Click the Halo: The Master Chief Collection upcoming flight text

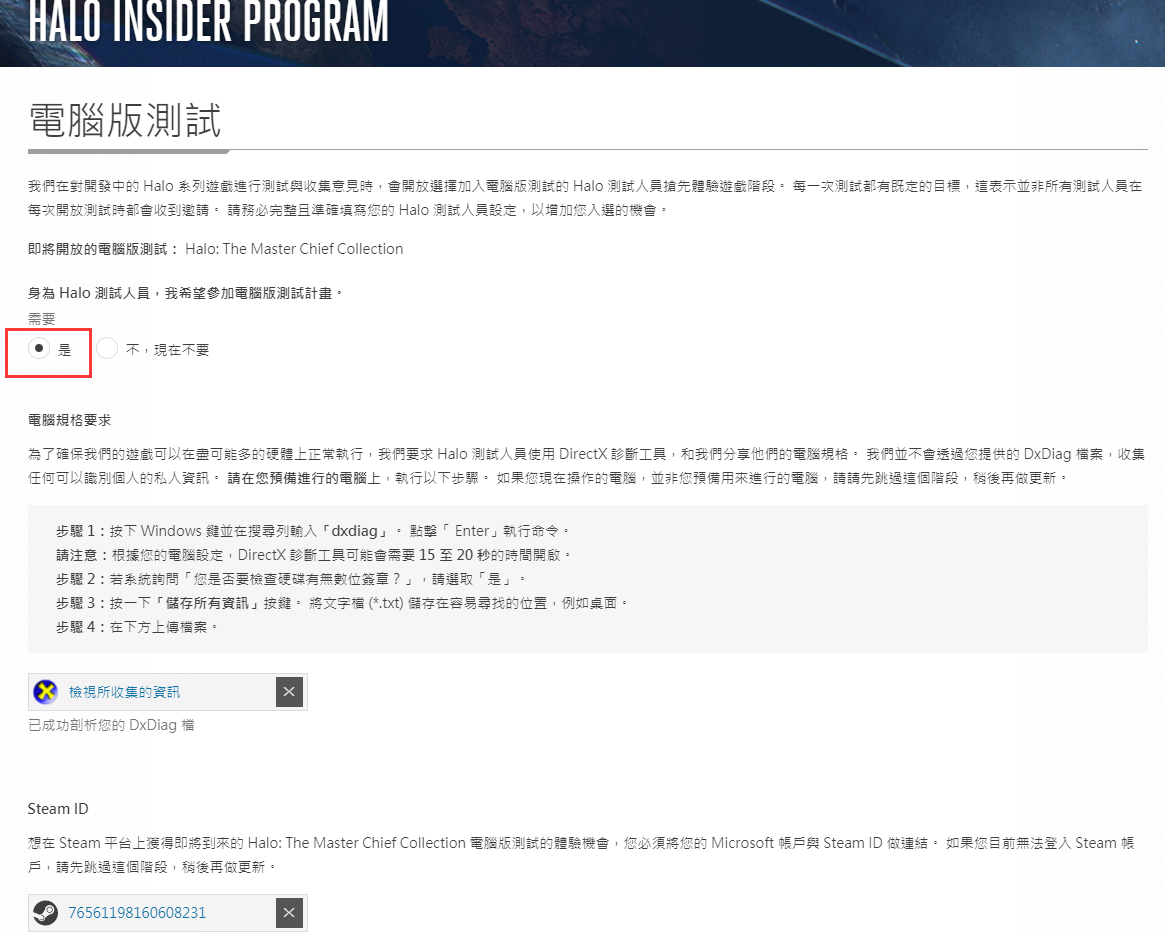pyautogui.click(x=294, y=249)
